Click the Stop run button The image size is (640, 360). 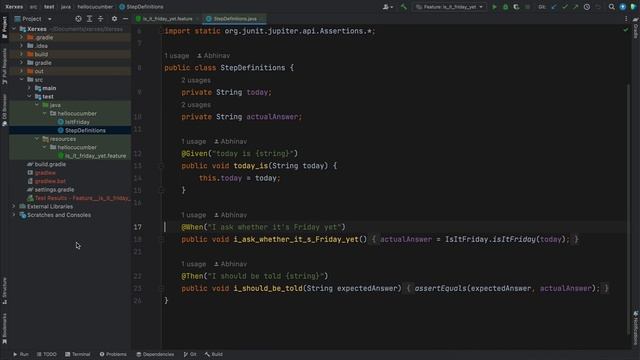click(x=527, y=7)
